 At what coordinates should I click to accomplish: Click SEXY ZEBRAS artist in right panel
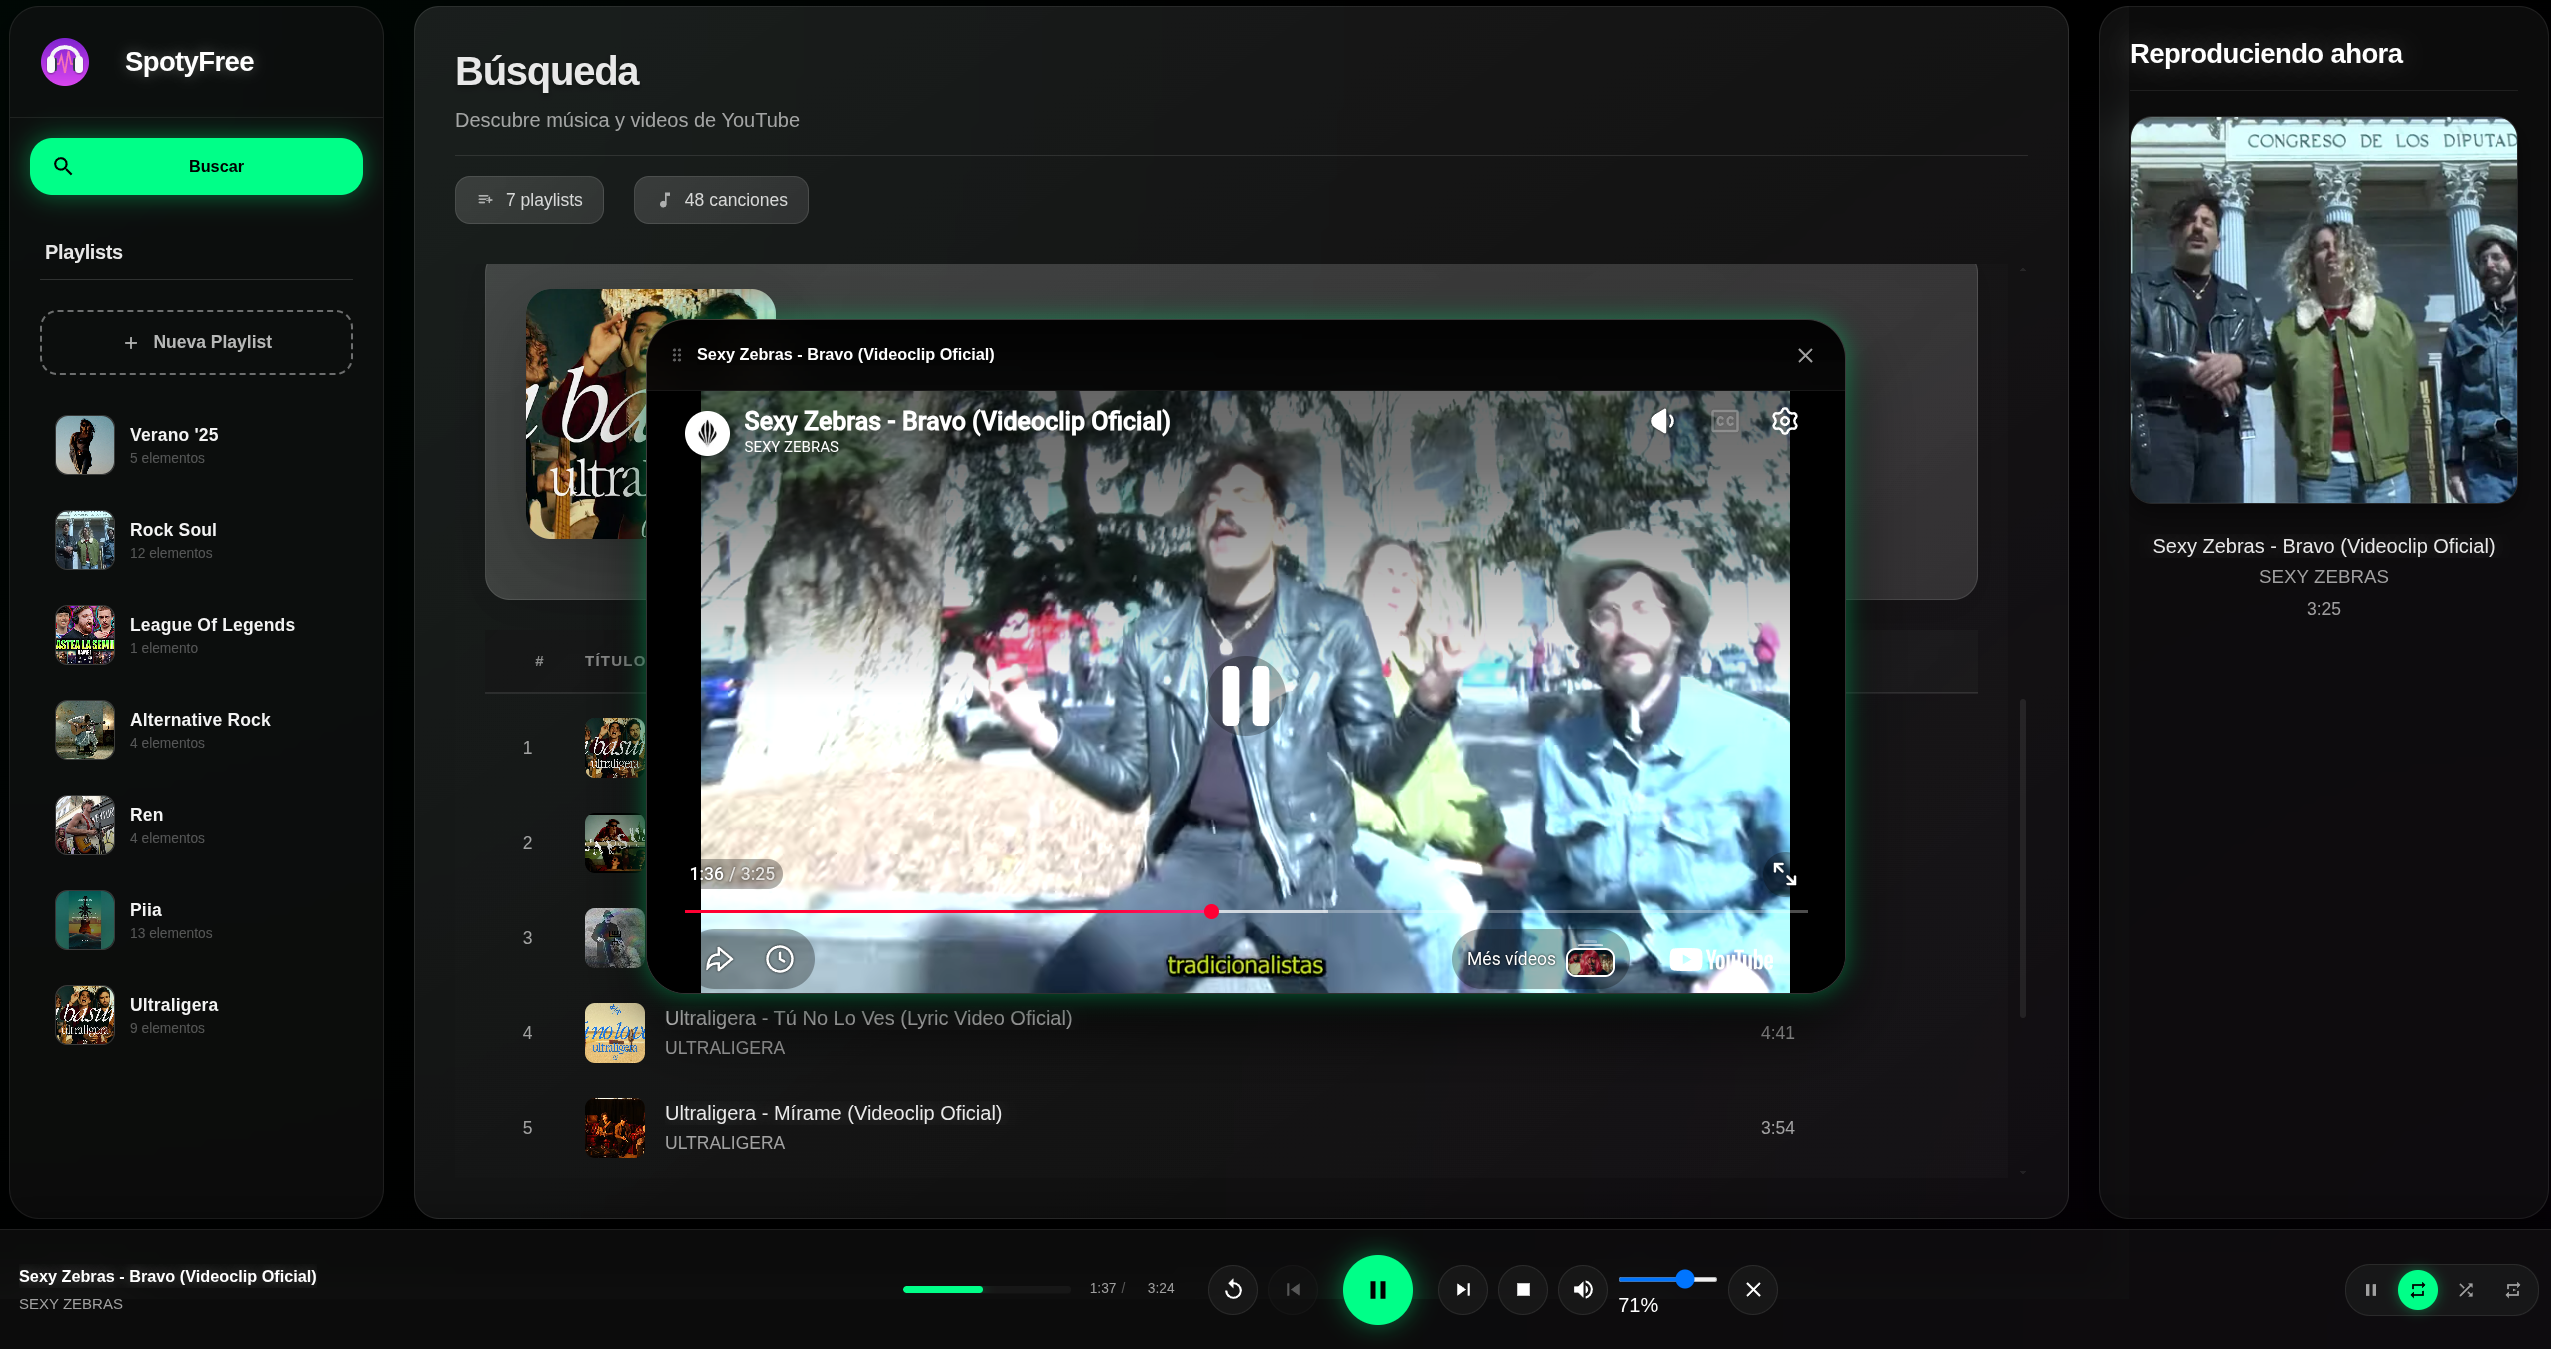click(2323, 577)
